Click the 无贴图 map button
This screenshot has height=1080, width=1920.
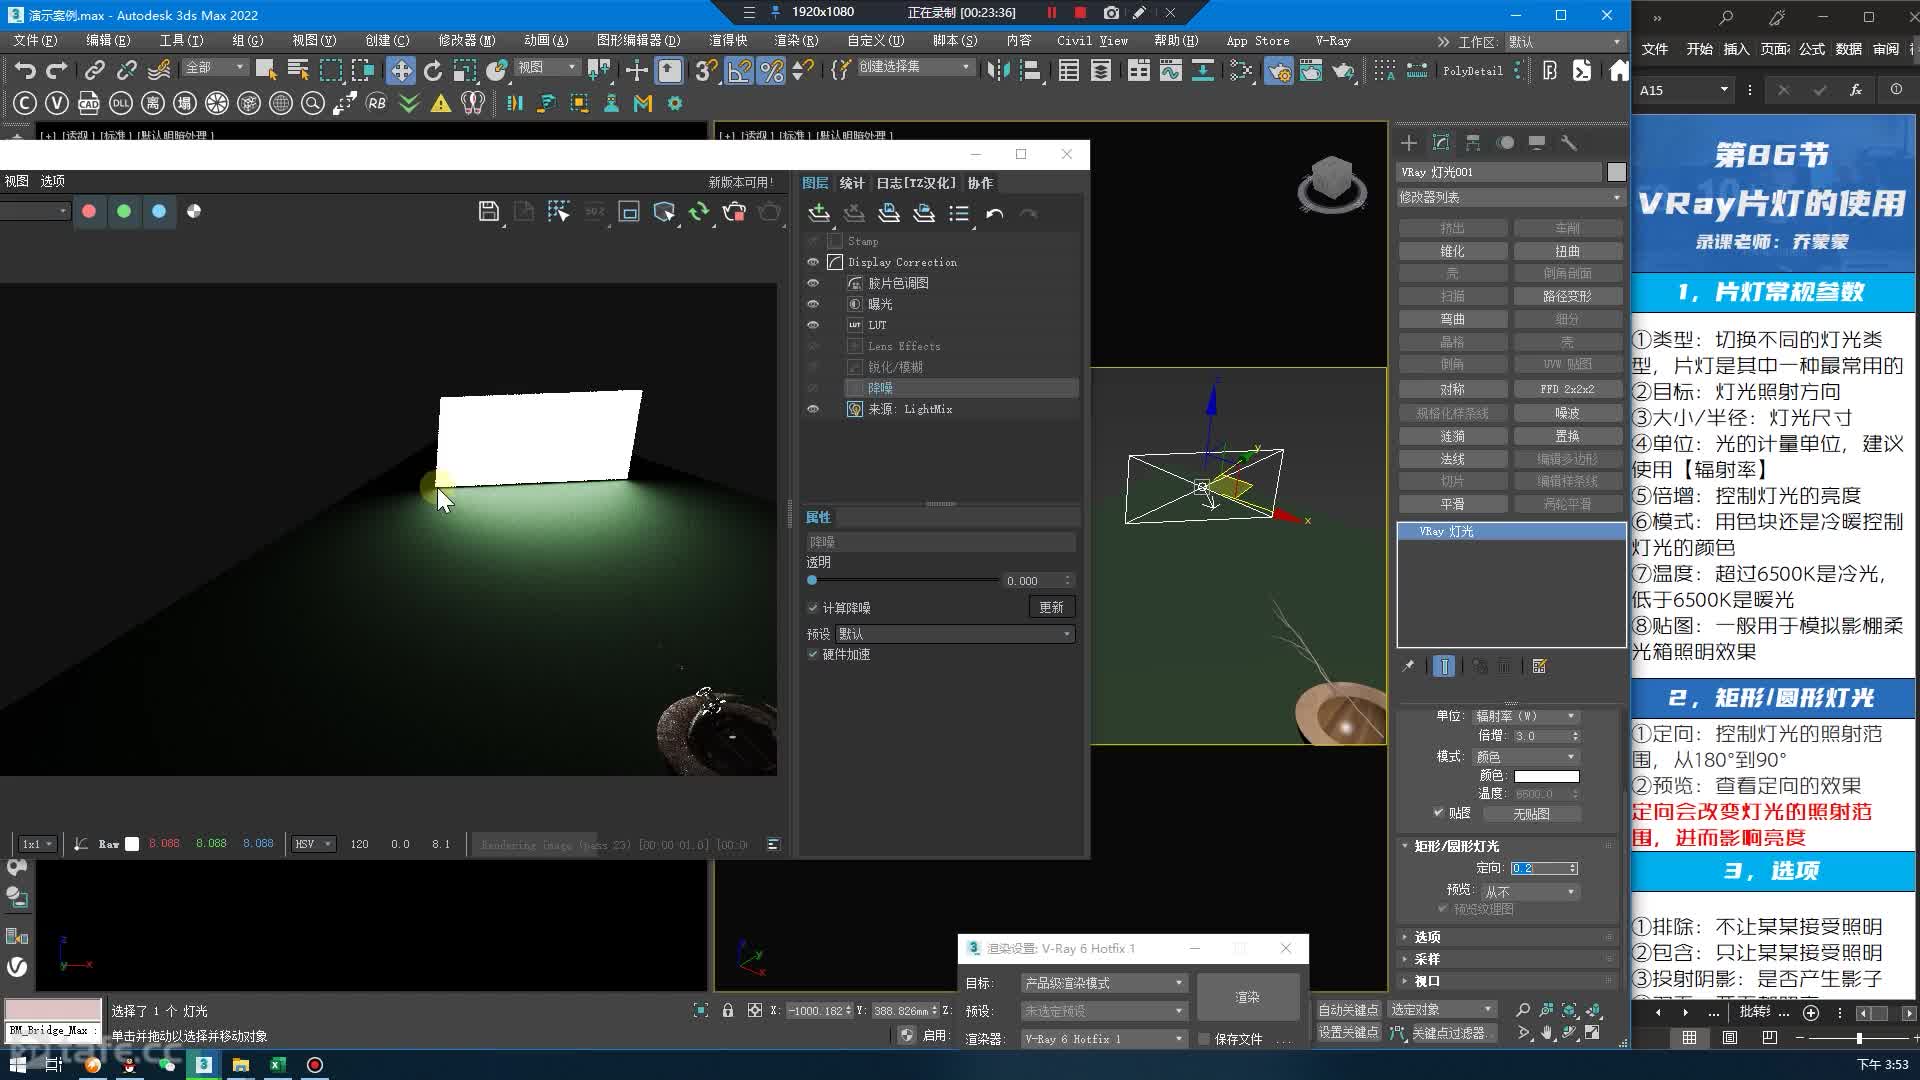pos(1531,814)
